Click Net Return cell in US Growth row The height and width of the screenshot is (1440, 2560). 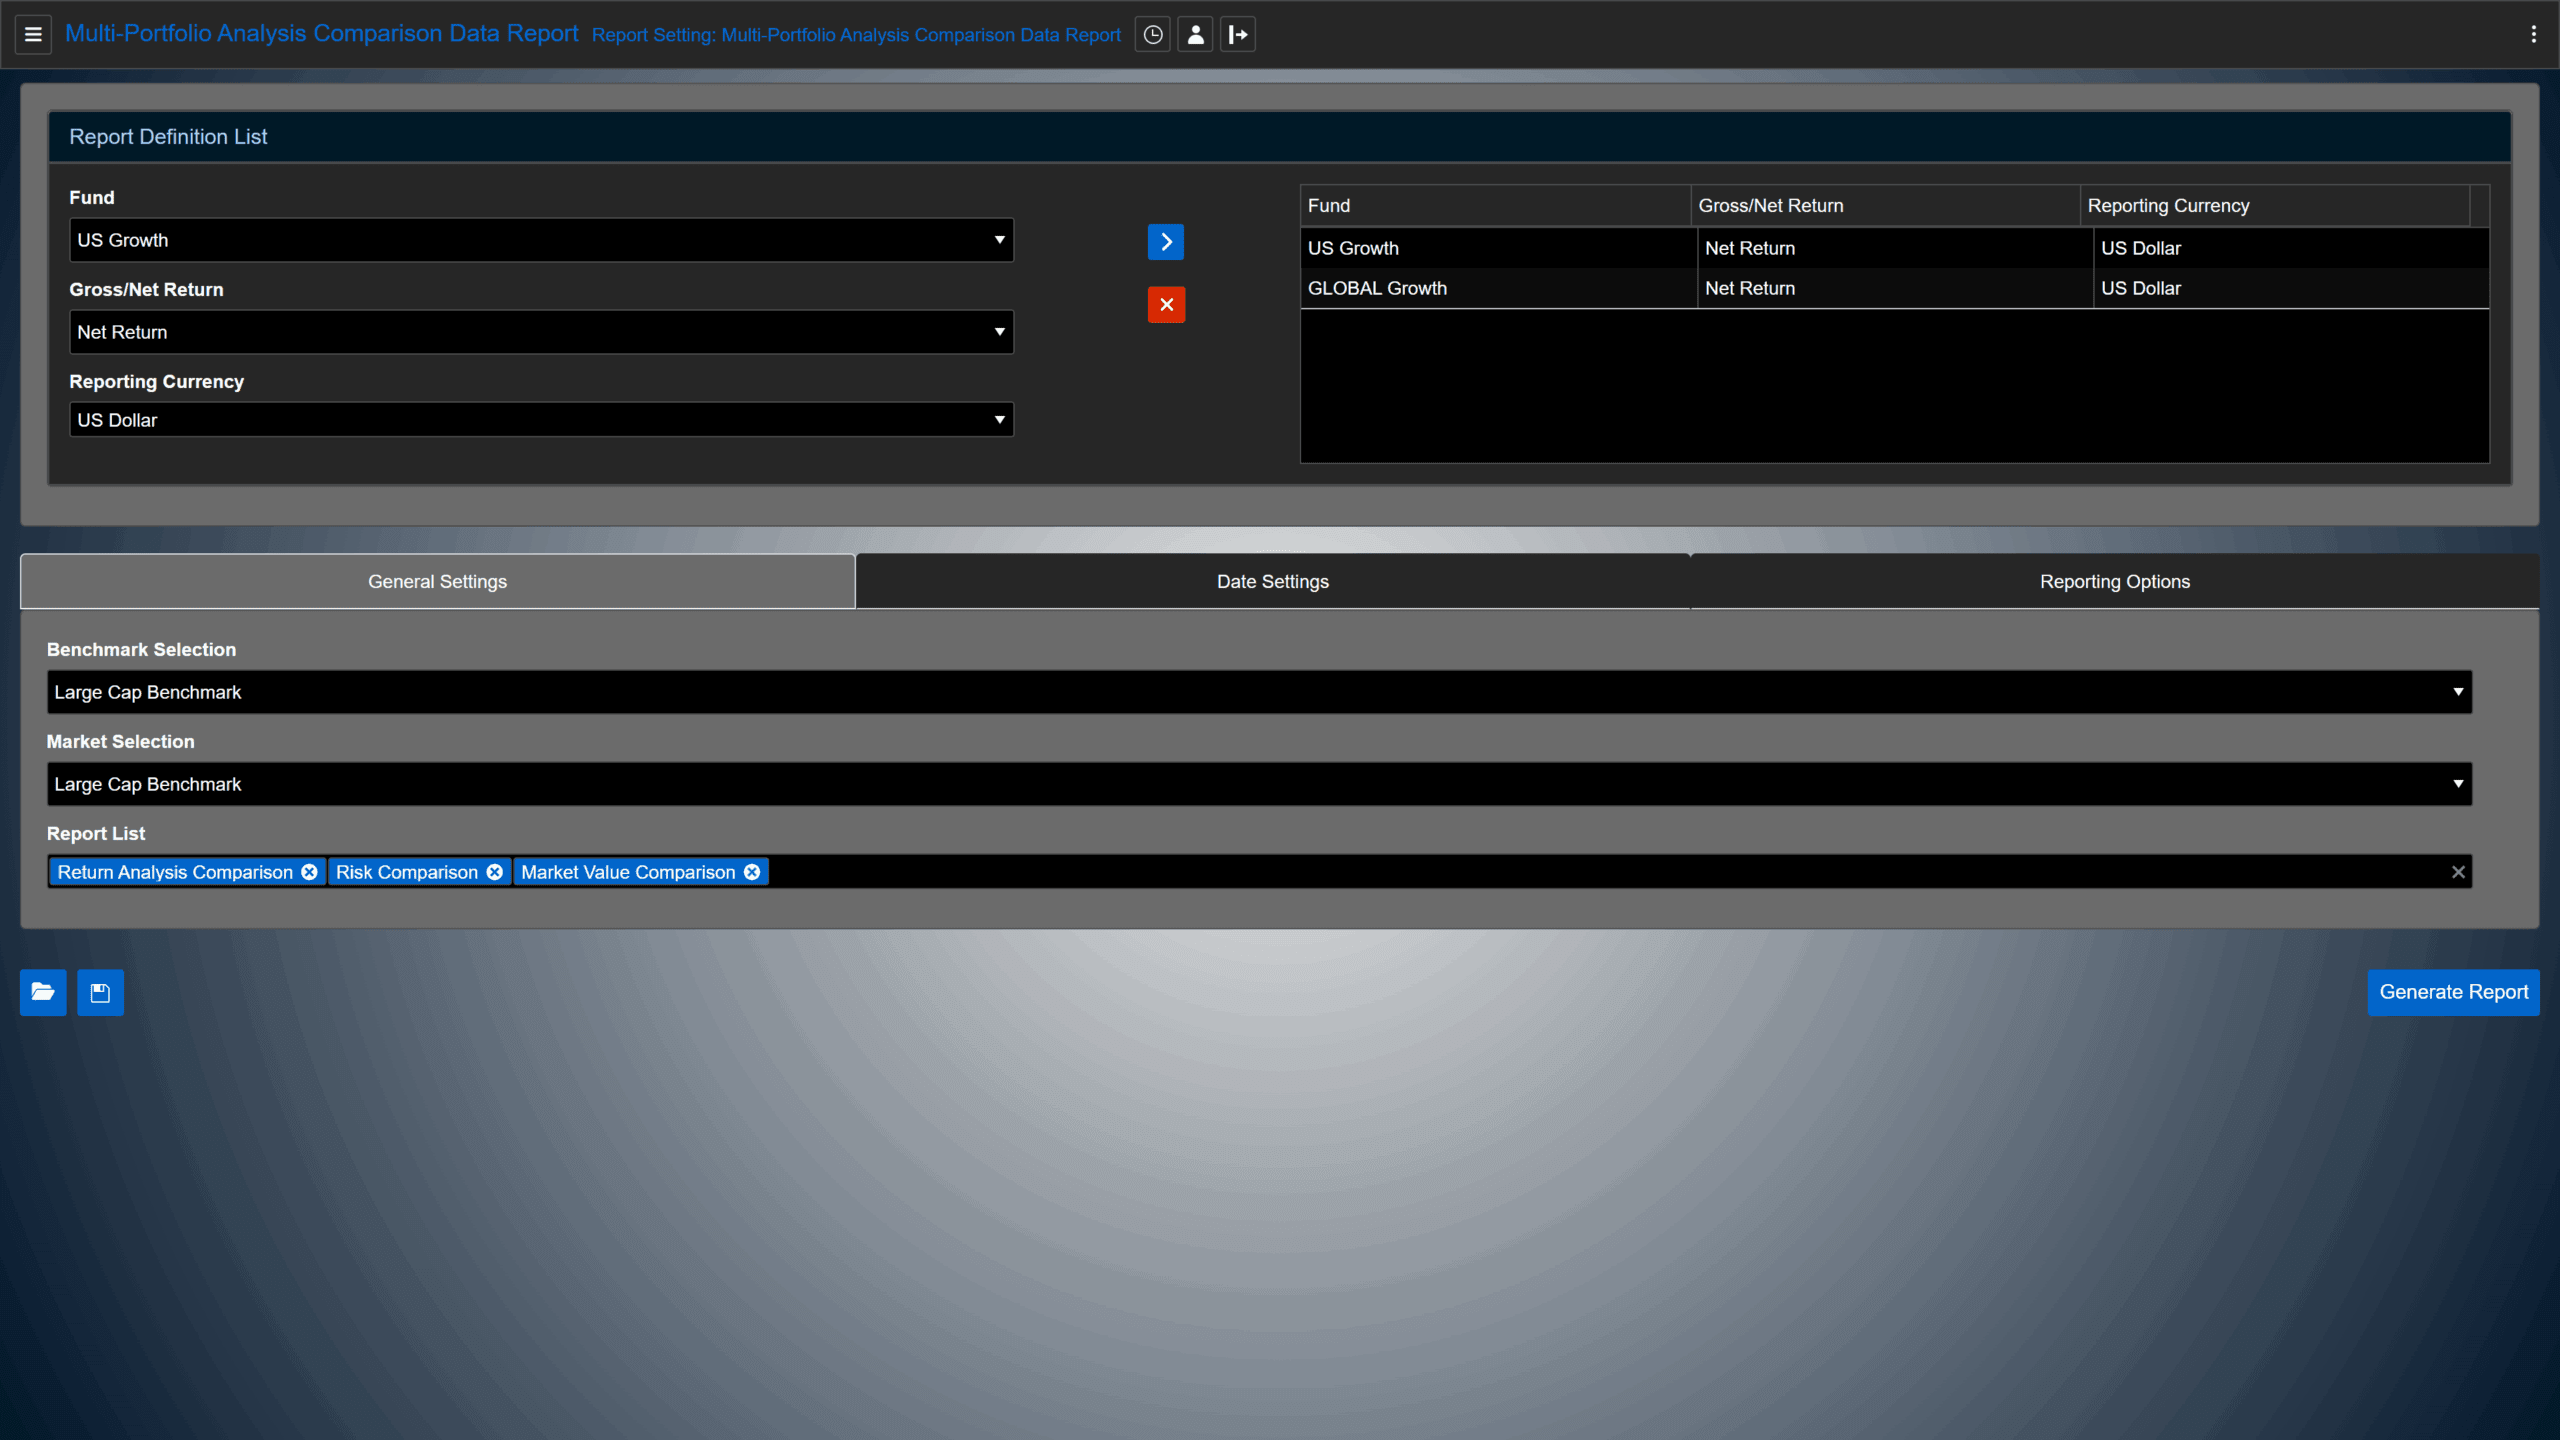tap(1894, 248)
